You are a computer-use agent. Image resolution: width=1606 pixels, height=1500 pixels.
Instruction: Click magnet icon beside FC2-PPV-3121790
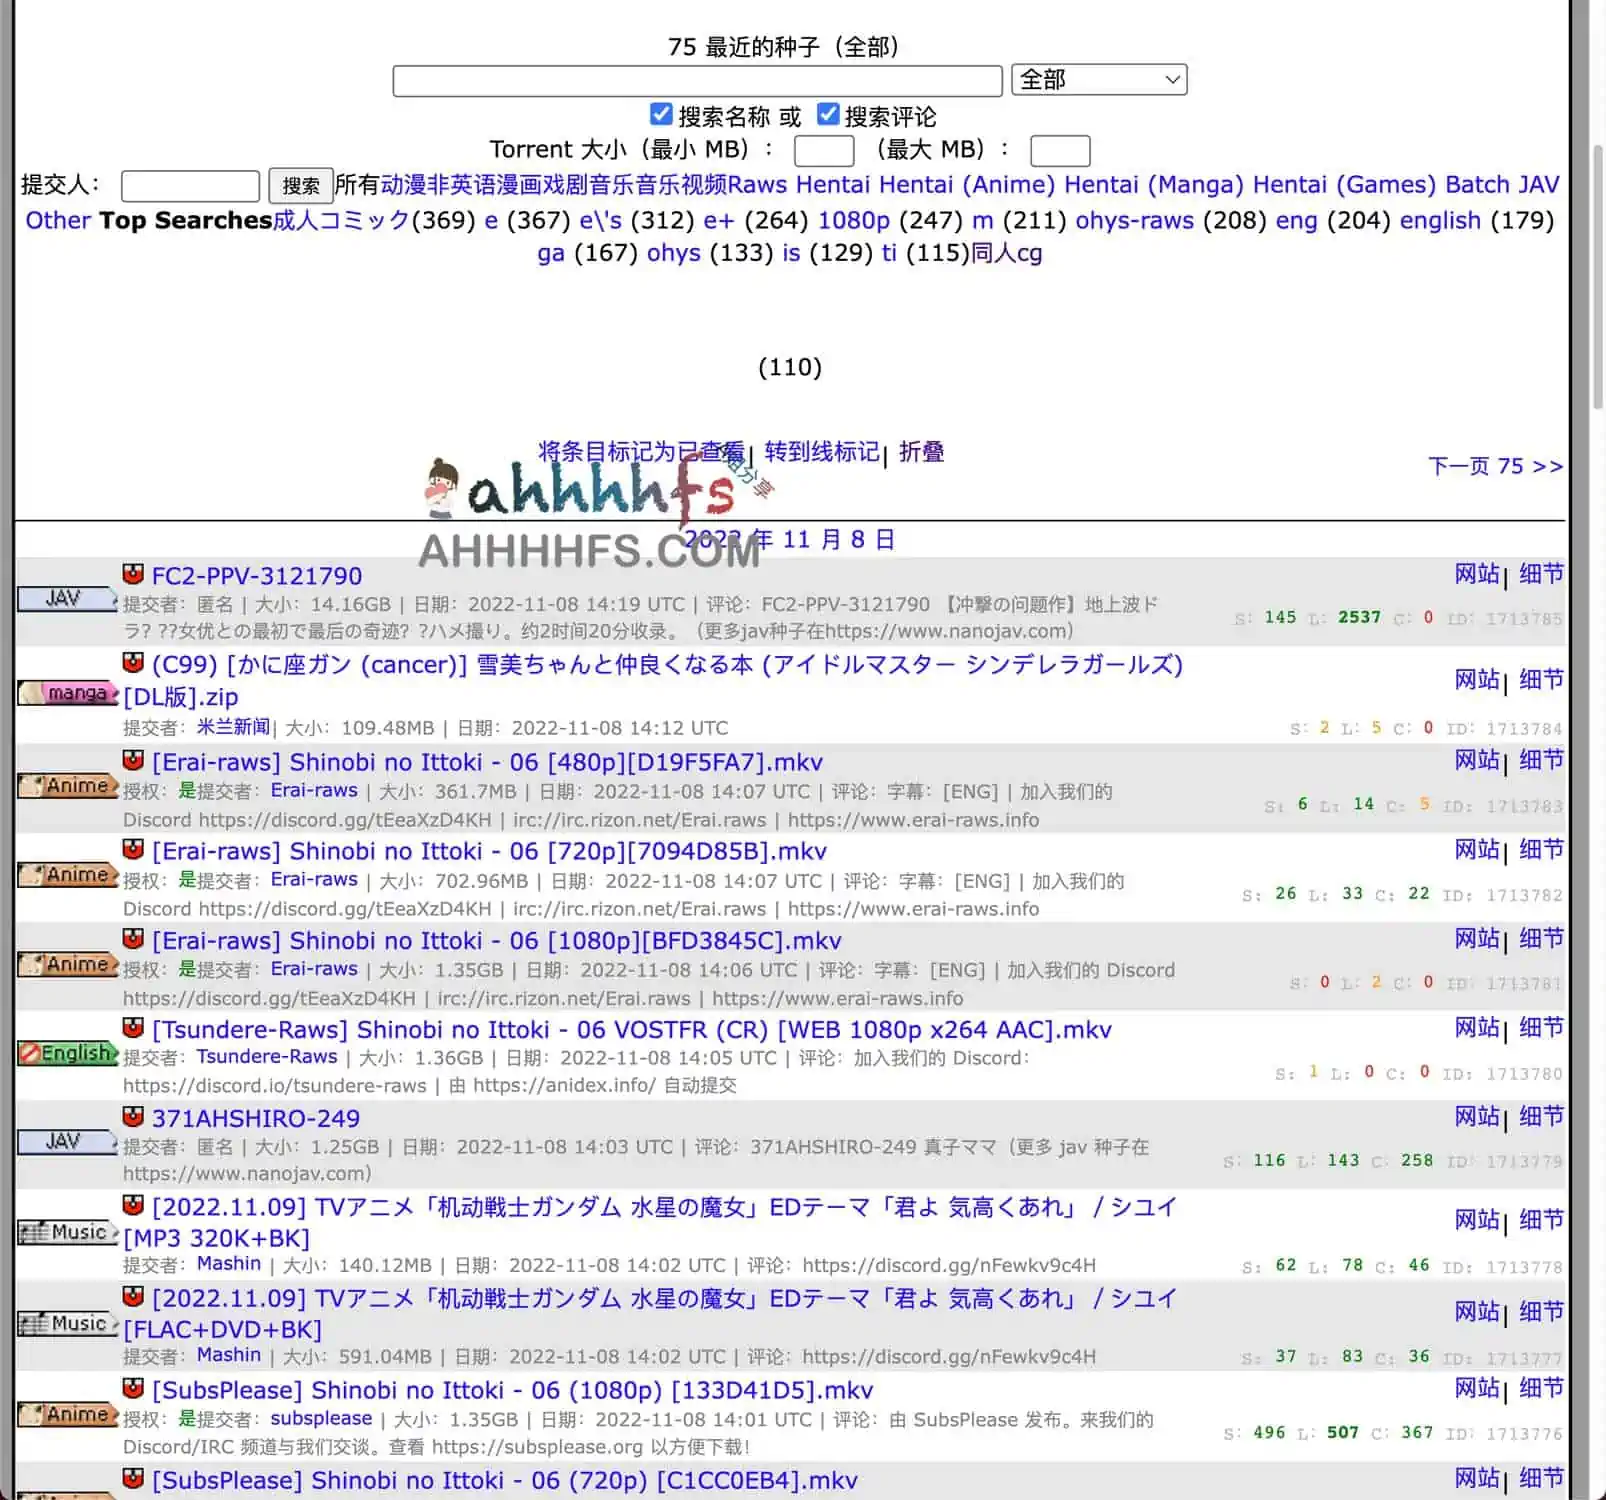(x=133, y=574)
